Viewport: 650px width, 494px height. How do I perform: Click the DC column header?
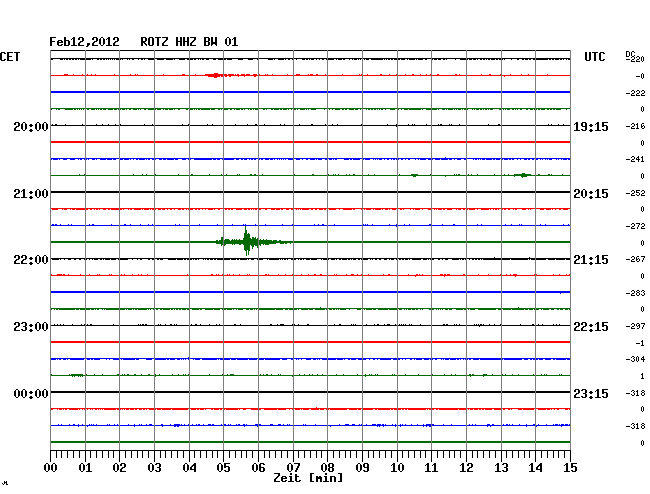[x=630, y=54]
